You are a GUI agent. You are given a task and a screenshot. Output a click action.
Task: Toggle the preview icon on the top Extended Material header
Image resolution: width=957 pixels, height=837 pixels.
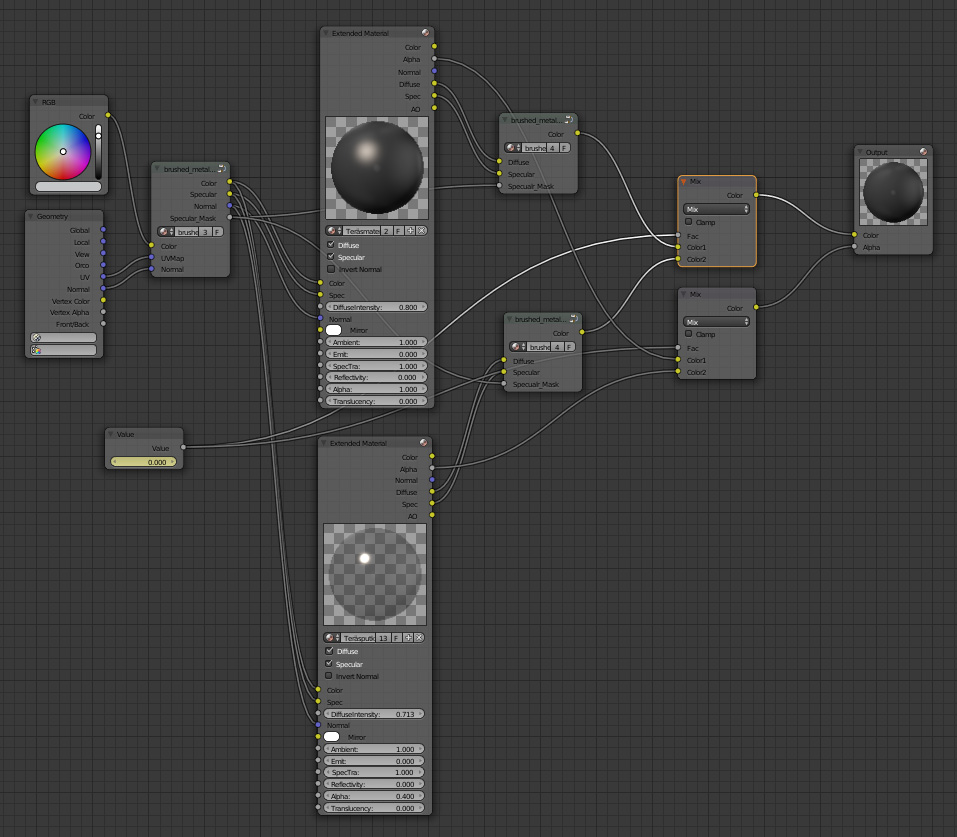tap(425, 33)
